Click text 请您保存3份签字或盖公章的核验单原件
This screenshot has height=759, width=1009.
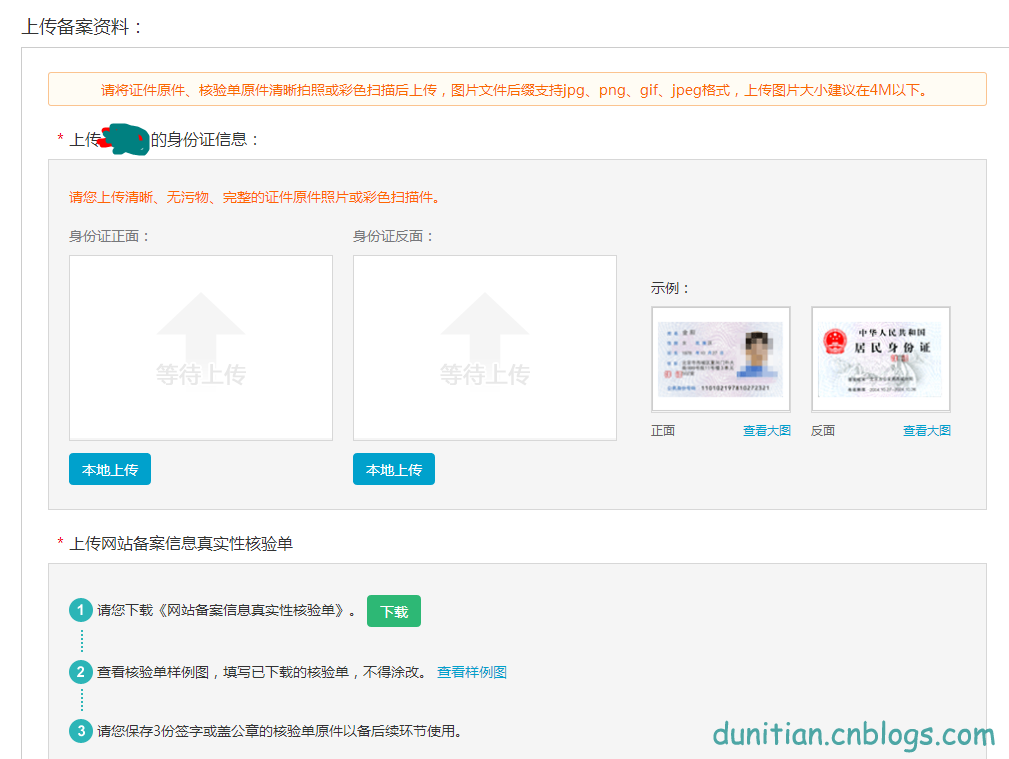click(x=279, y=731)
